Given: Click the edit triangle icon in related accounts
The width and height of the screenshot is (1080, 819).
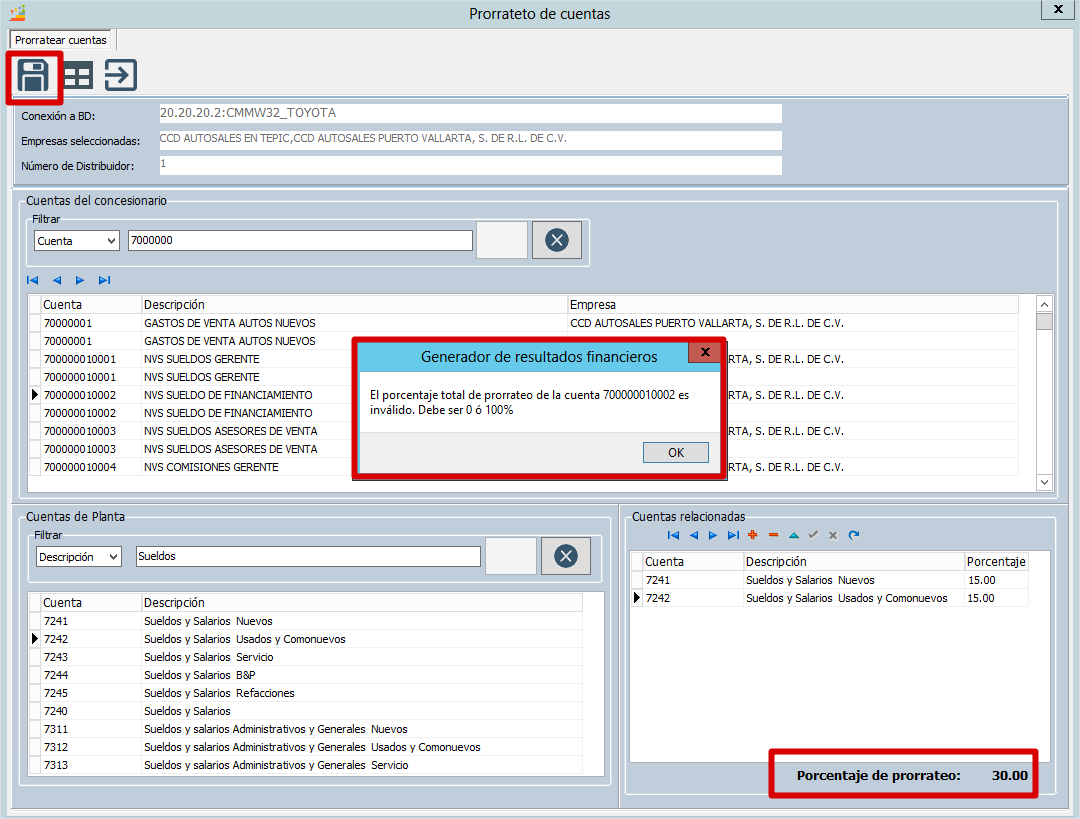Looking at the screenshot, I should click(x=793, y=535).
